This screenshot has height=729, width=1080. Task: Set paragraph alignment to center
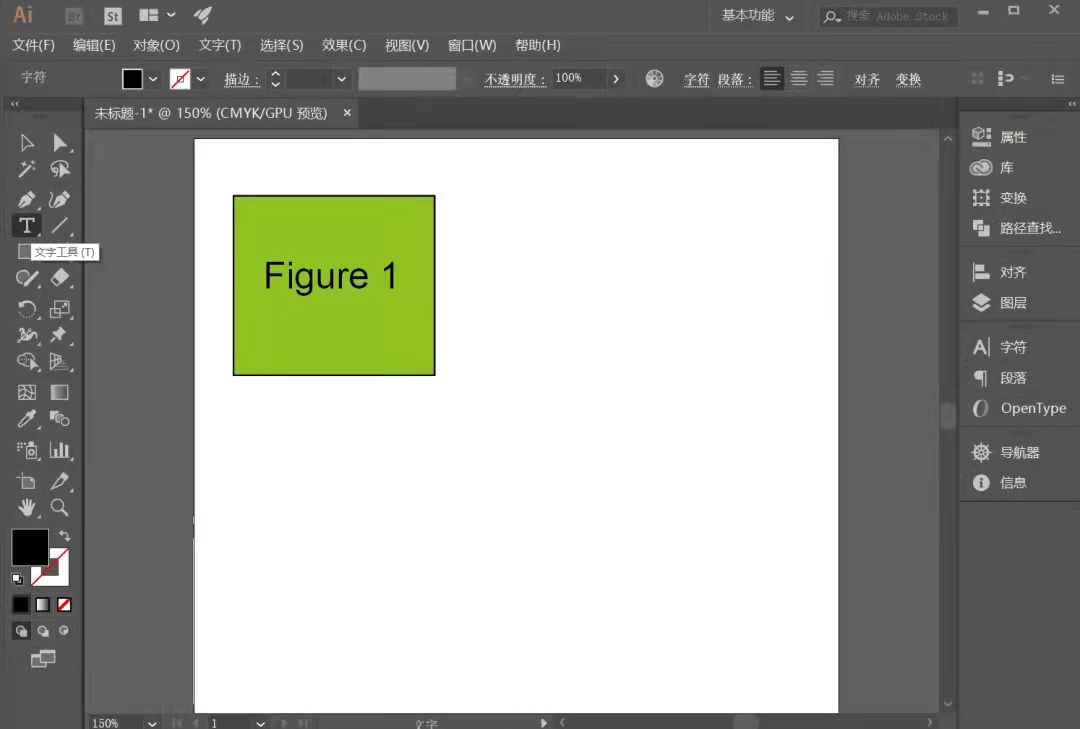[x=798, y=79]
